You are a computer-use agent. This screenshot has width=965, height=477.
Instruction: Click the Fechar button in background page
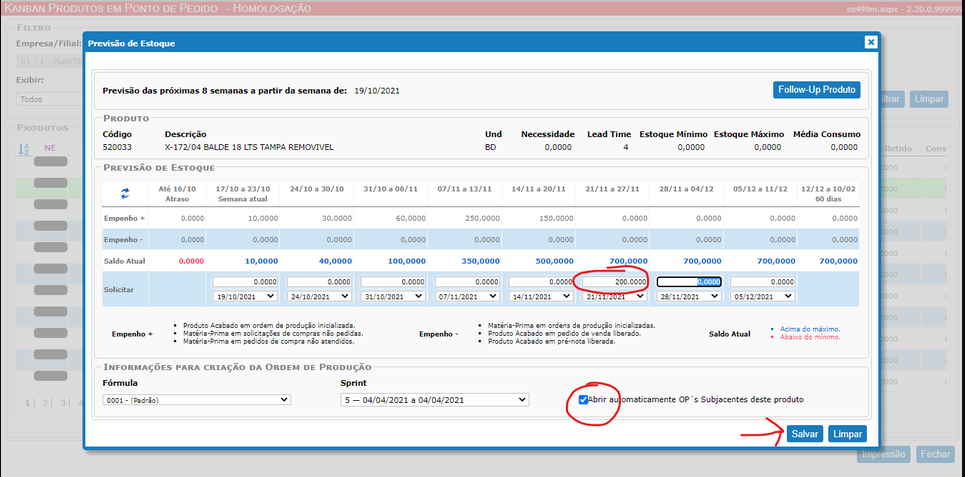tap(935, 454)
